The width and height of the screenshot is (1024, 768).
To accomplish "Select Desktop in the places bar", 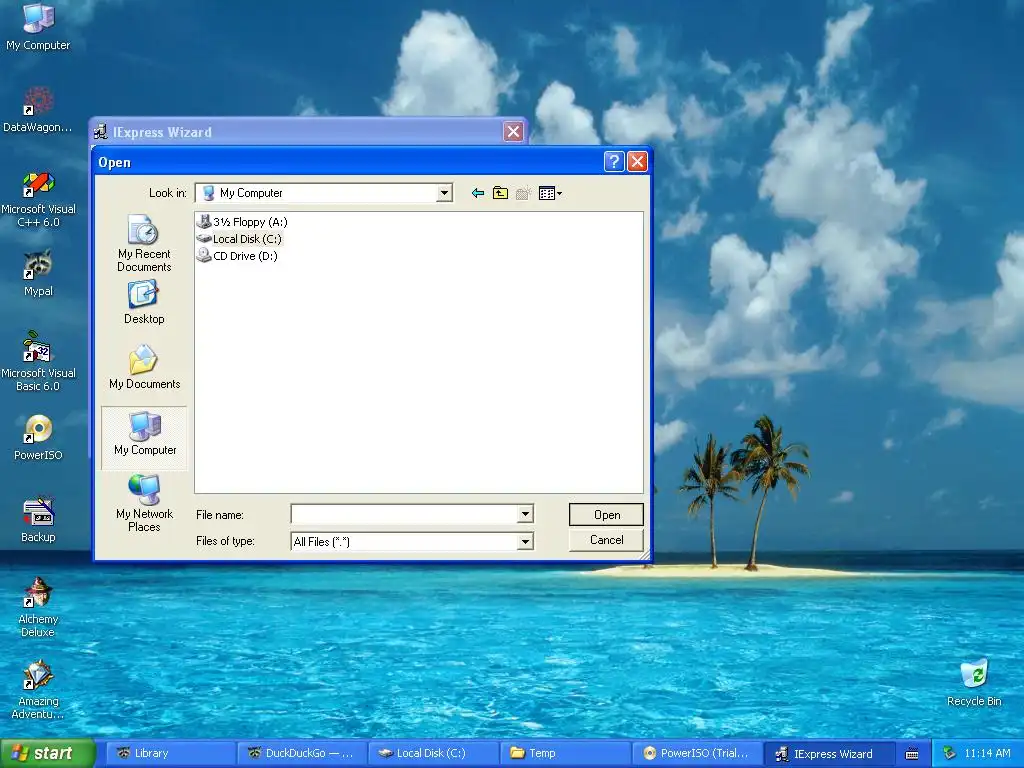I will coord(144,302).
